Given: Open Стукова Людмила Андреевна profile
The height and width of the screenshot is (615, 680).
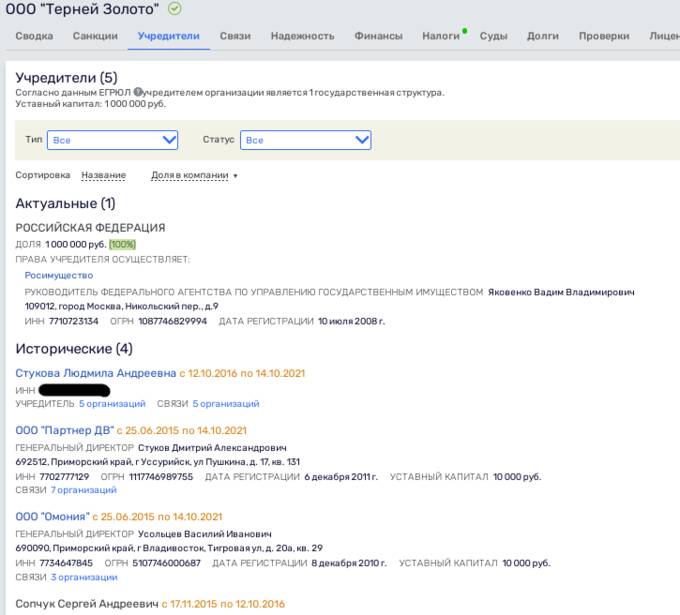Looking at the screenshot, I should click(x=96, y=373).
